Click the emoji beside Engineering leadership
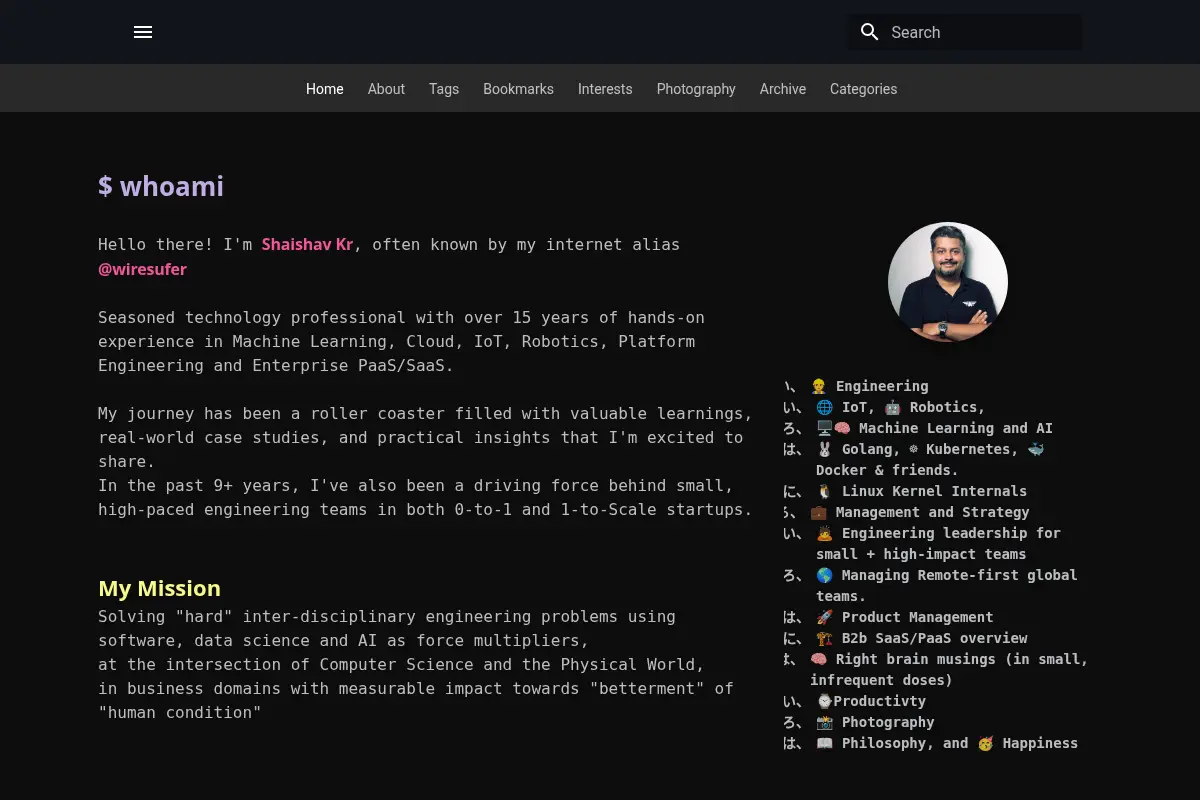Image resolution: width=1200 pixels, height=800 pixels. 825,533
